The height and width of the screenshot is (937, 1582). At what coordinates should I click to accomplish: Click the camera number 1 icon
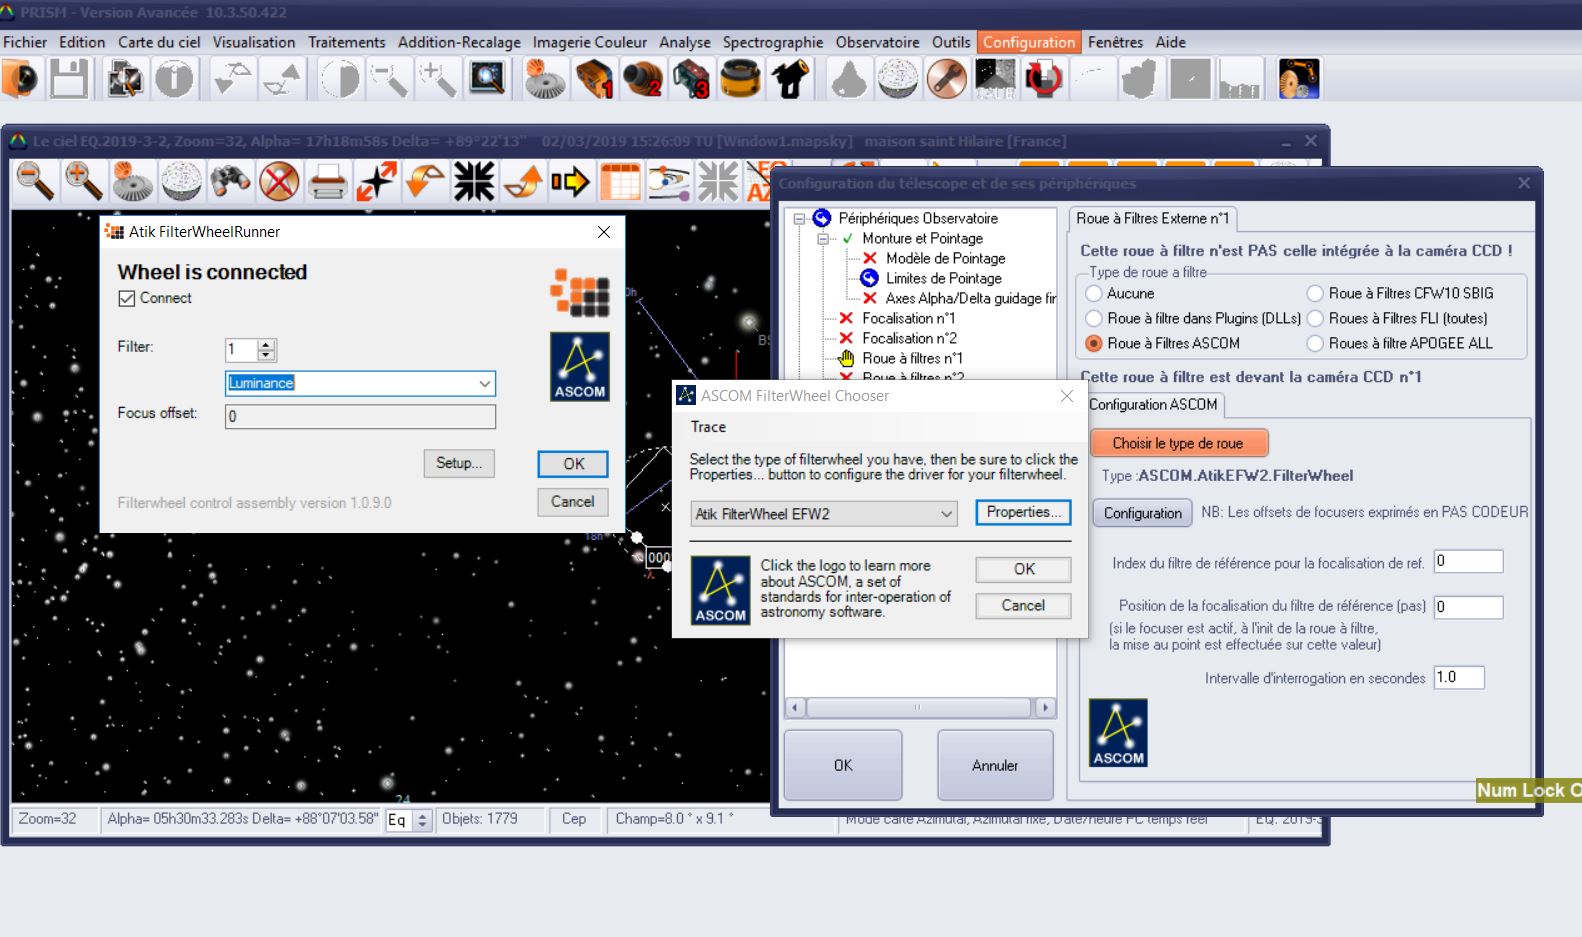594,79
